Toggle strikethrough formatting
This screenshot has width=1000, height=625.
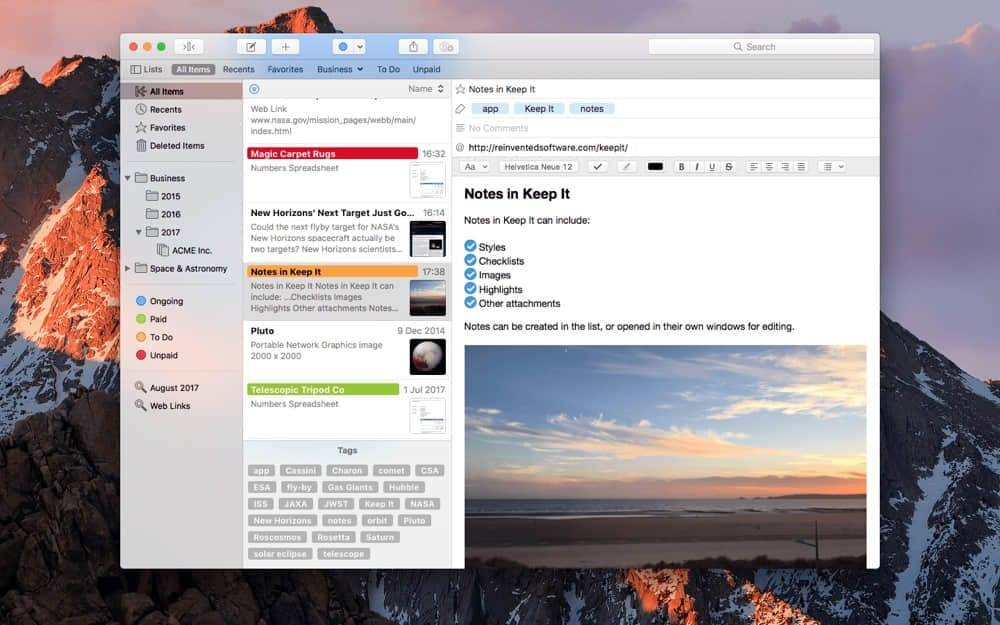click(x=728, y=166)
